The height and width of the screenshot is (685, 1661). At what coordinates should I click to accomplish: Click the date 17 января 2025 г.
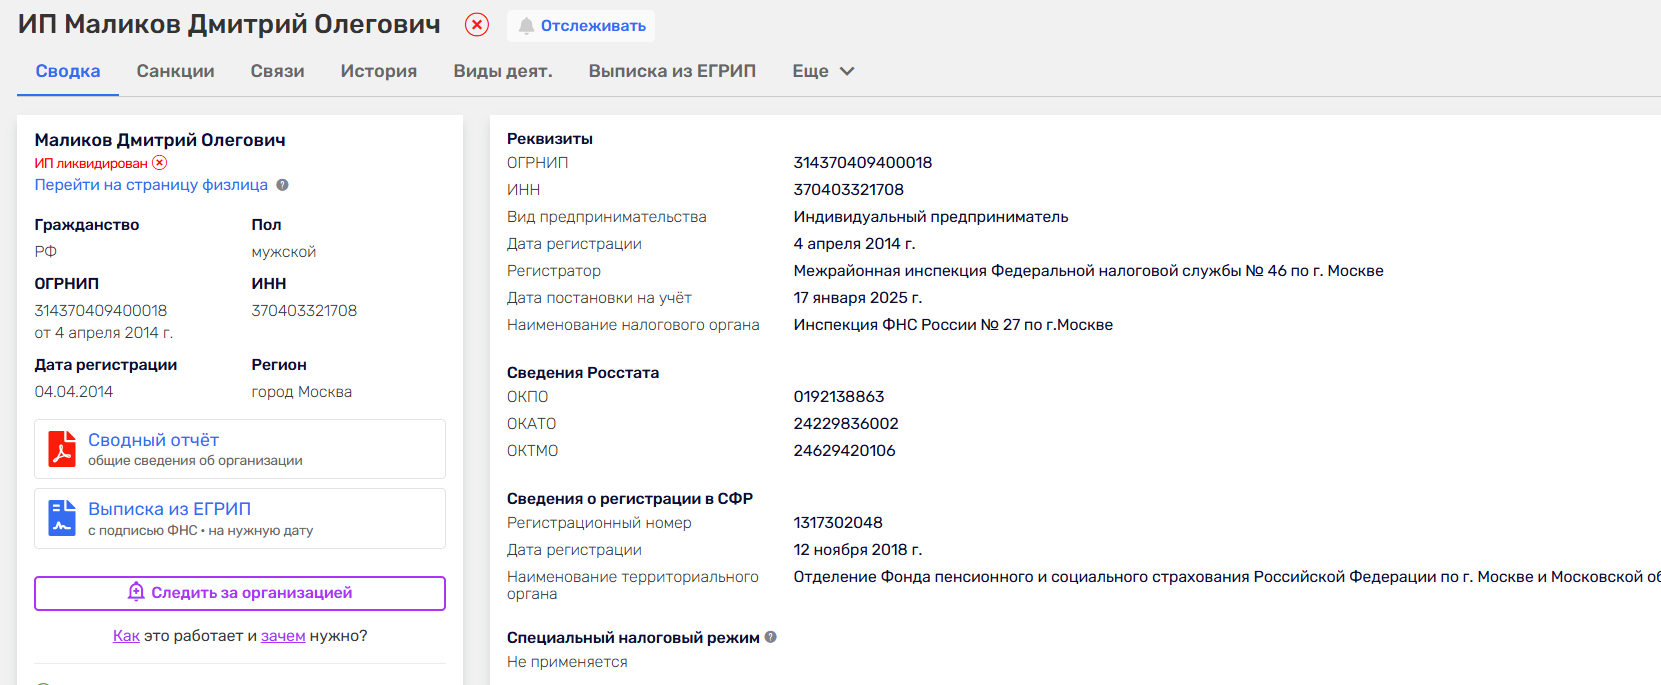pos(858,298)
